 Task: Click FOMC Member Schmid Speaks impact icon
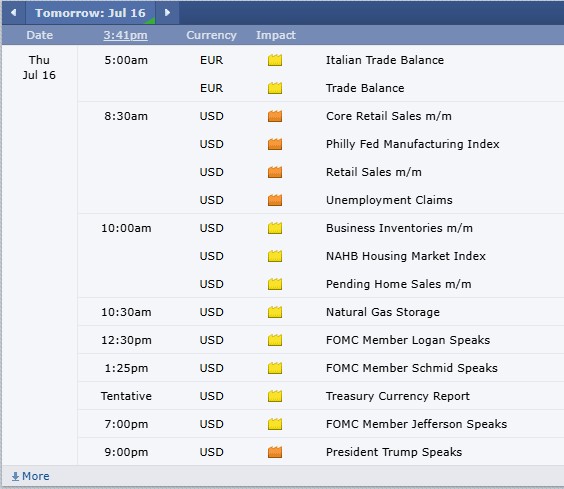pyautogui.click(x=275, y=368)
